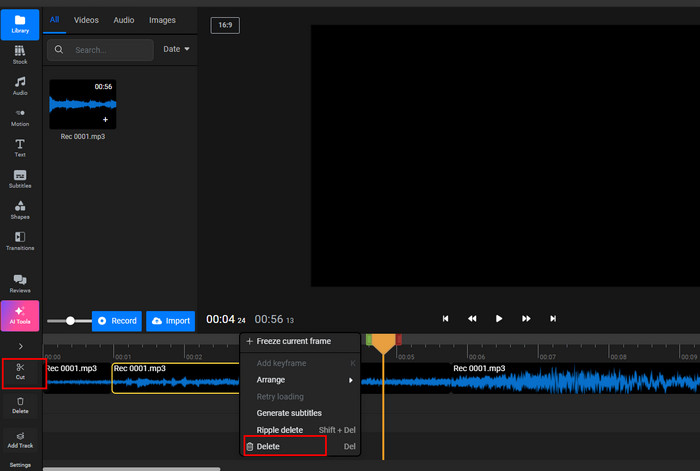700x471 pixels.
Task: Open the Subtitles panel
Action: (x=20, y=179)
